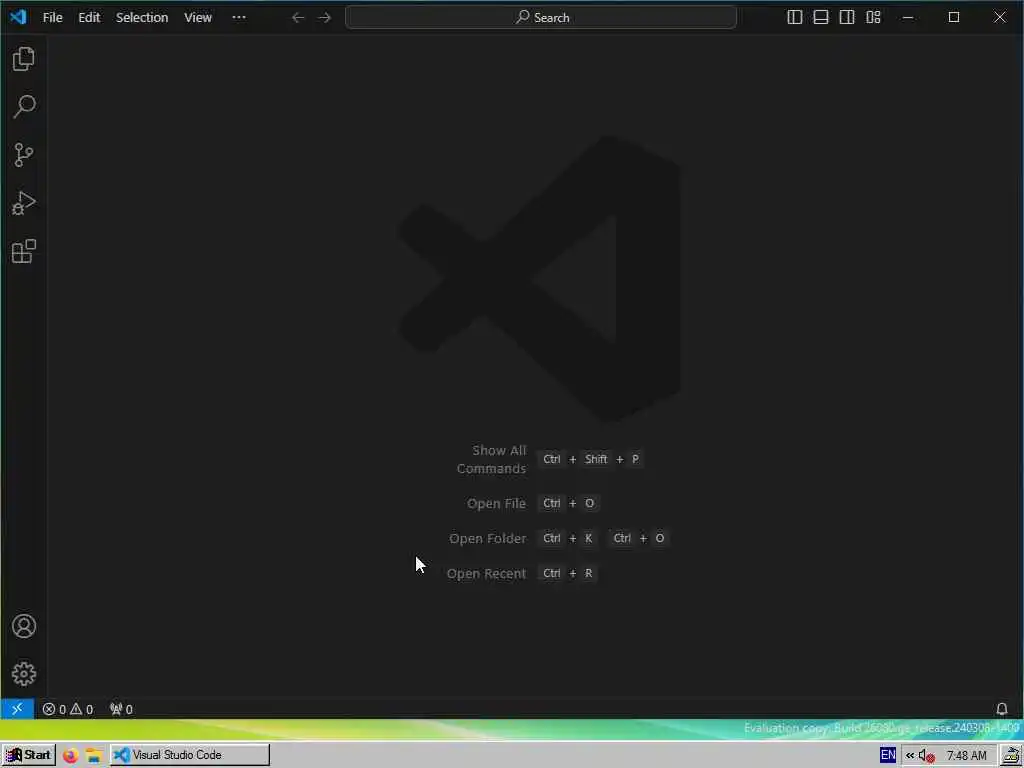Open the Accounts menu icon
This screenshot has width=1024, height=768.
coord(24,626)
